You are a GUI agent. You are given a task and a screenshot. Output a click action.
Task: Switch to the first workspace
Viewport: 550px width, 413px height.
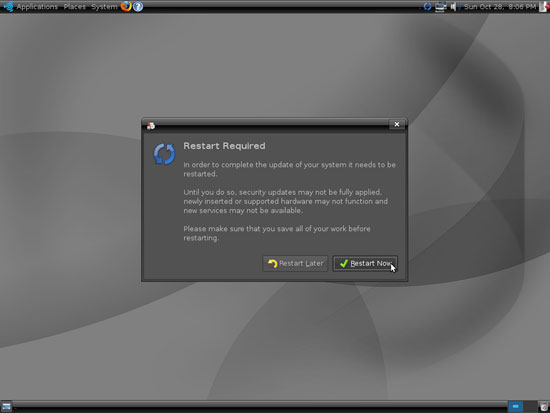click(x=515, y=406)
